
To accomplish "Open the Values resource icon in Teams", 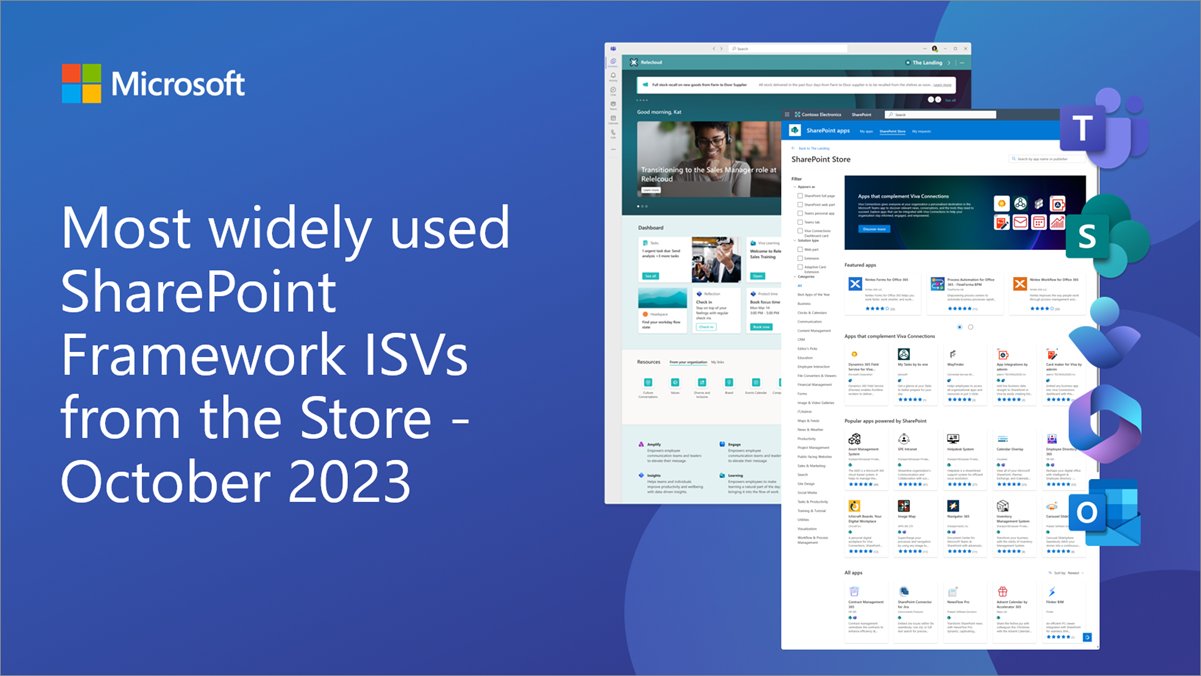I will click(x=676, y=383).
